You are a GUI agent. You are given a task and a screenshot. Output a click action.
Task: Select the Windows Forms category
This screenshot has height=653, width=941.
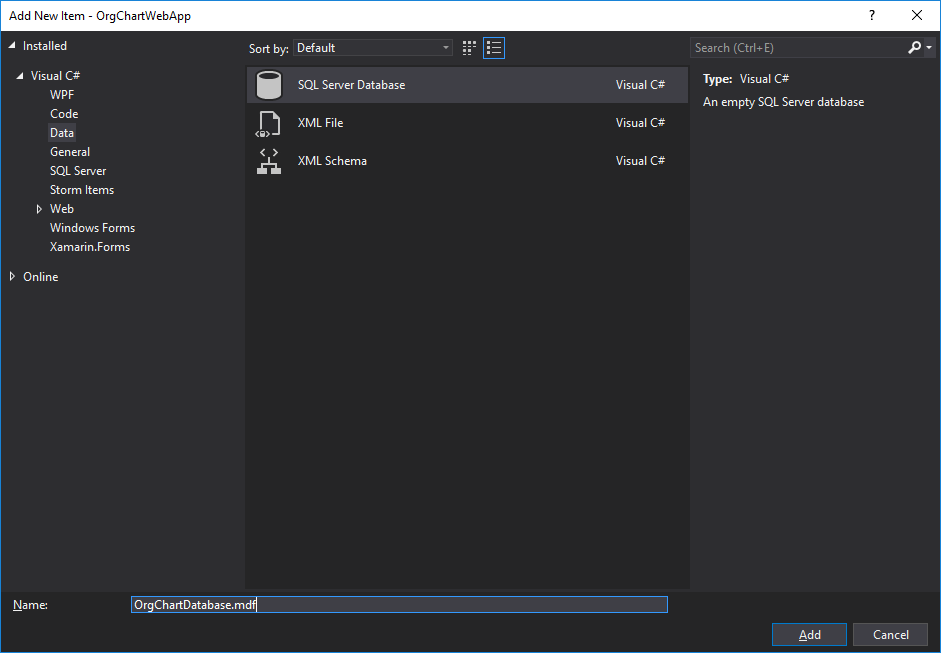92,227
